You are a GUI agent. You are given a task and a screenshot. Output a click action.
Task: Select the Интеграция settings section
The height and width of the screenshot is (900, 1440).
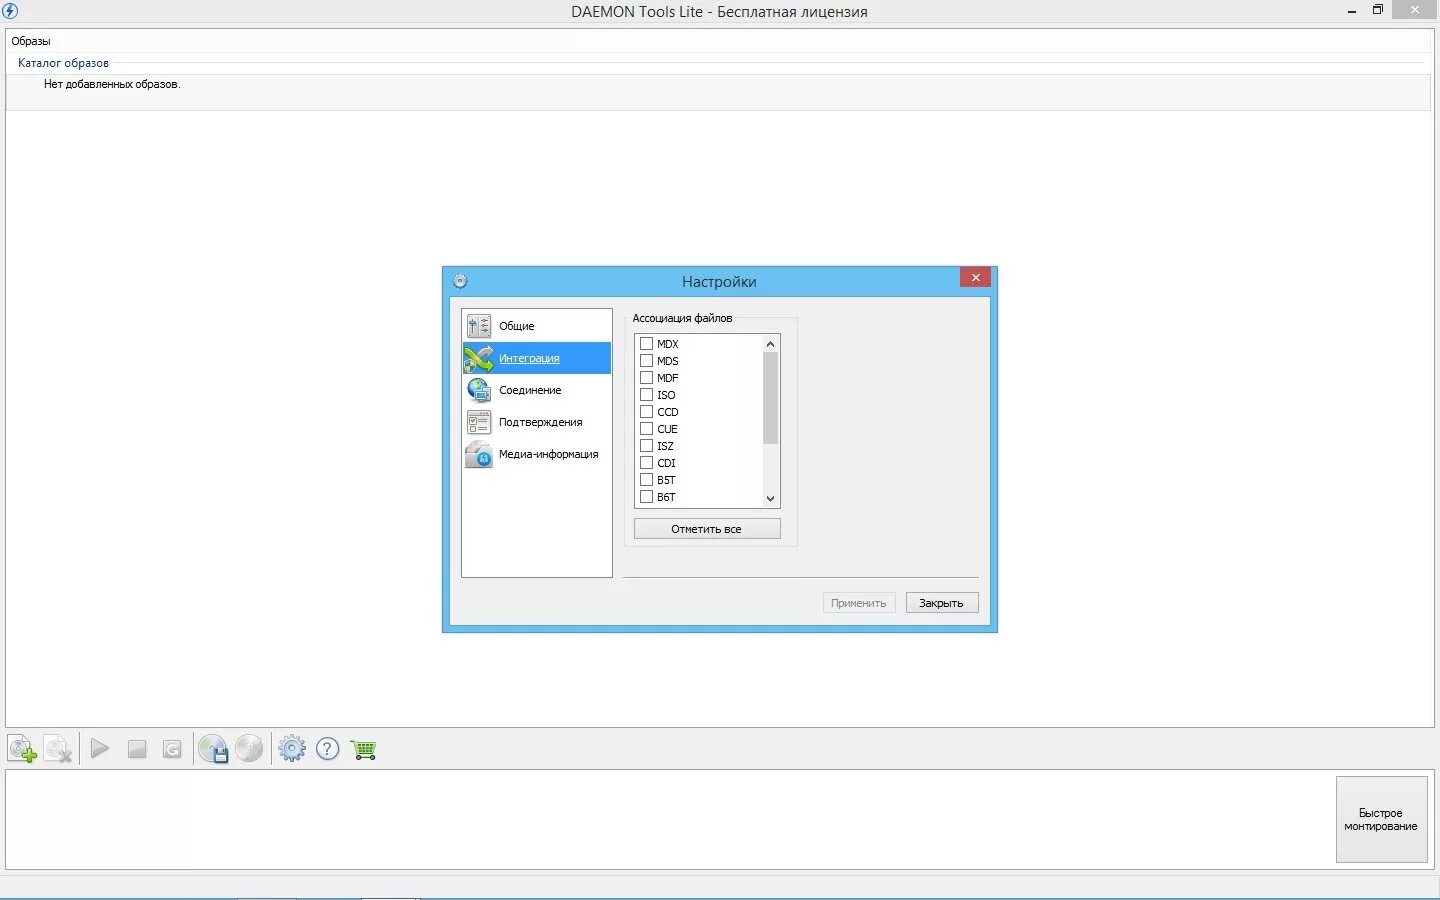[537, 358]
